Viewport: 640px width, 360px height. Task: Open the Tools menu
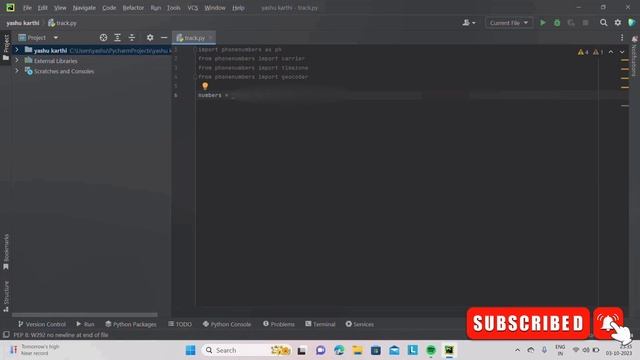[x=173, y=8]
